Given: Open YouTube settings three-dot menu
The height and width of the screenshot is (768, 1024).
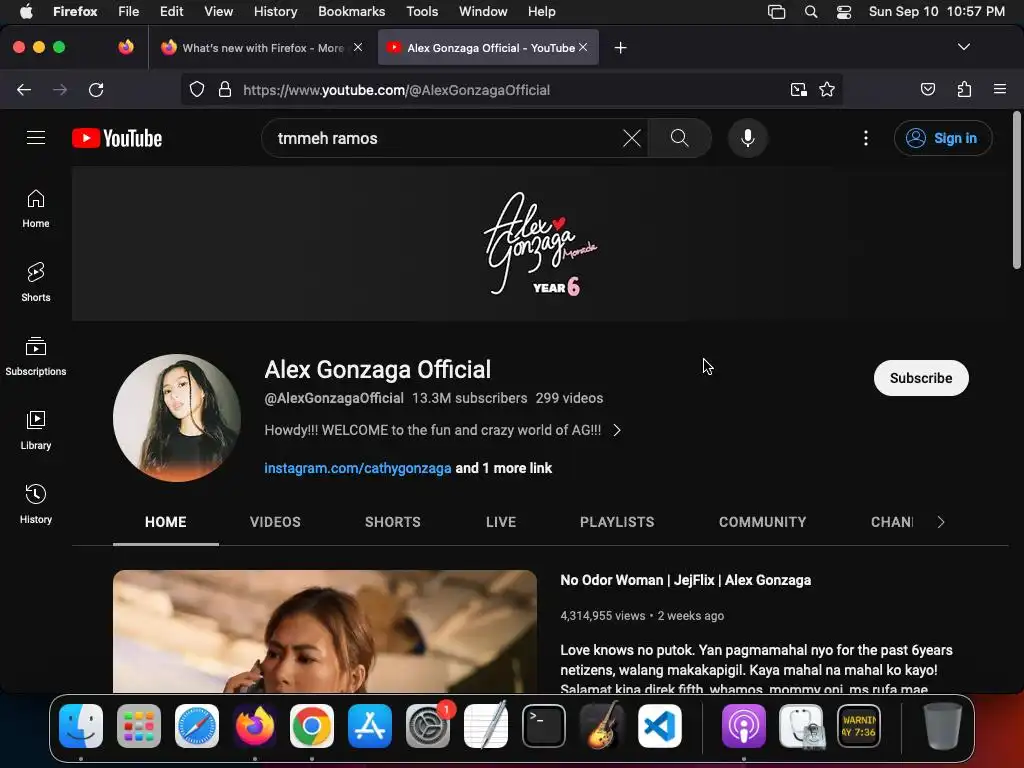Looking at the screenshot, I should 866,138.
